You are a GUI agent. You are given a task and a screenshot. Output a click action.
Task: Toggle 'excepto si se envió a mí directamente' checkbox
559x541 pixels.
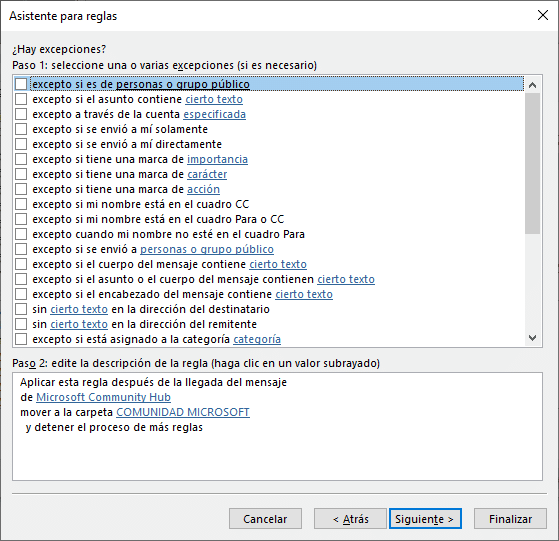pos(21,144)
